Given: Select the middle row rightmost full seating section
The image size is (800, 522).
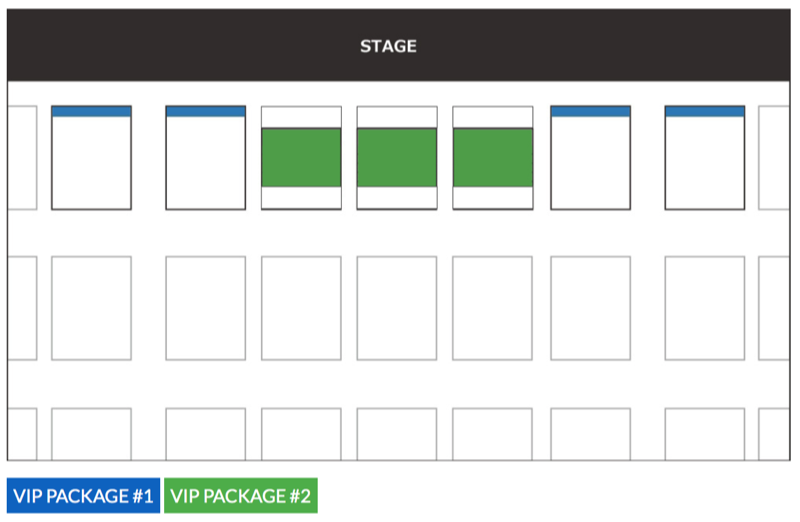Looking at the screenshot, I should [705, 308].
